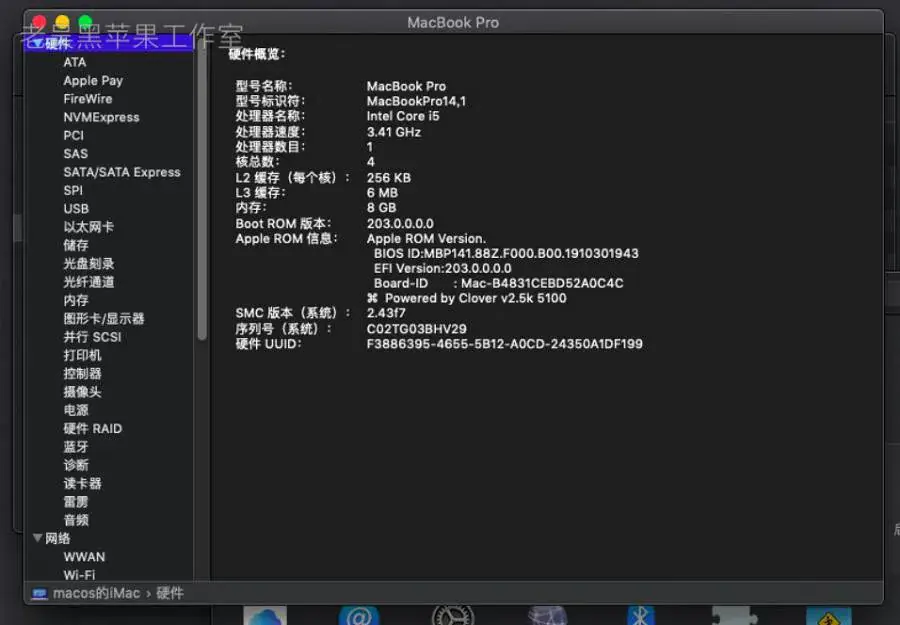
Task: Open Internet Accounts @ icon behind window
Action: tap(359, 615)
